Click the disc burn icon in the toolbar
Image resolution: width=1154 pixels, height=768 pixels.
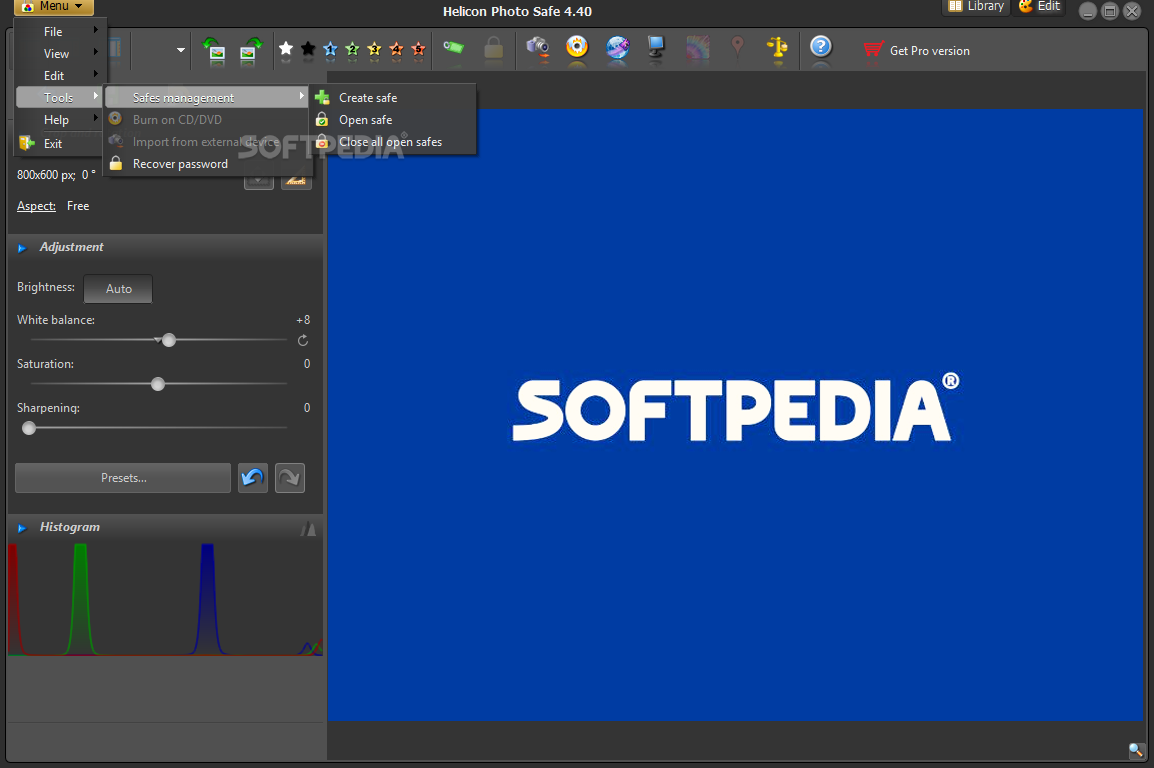[x=578, y=48]
